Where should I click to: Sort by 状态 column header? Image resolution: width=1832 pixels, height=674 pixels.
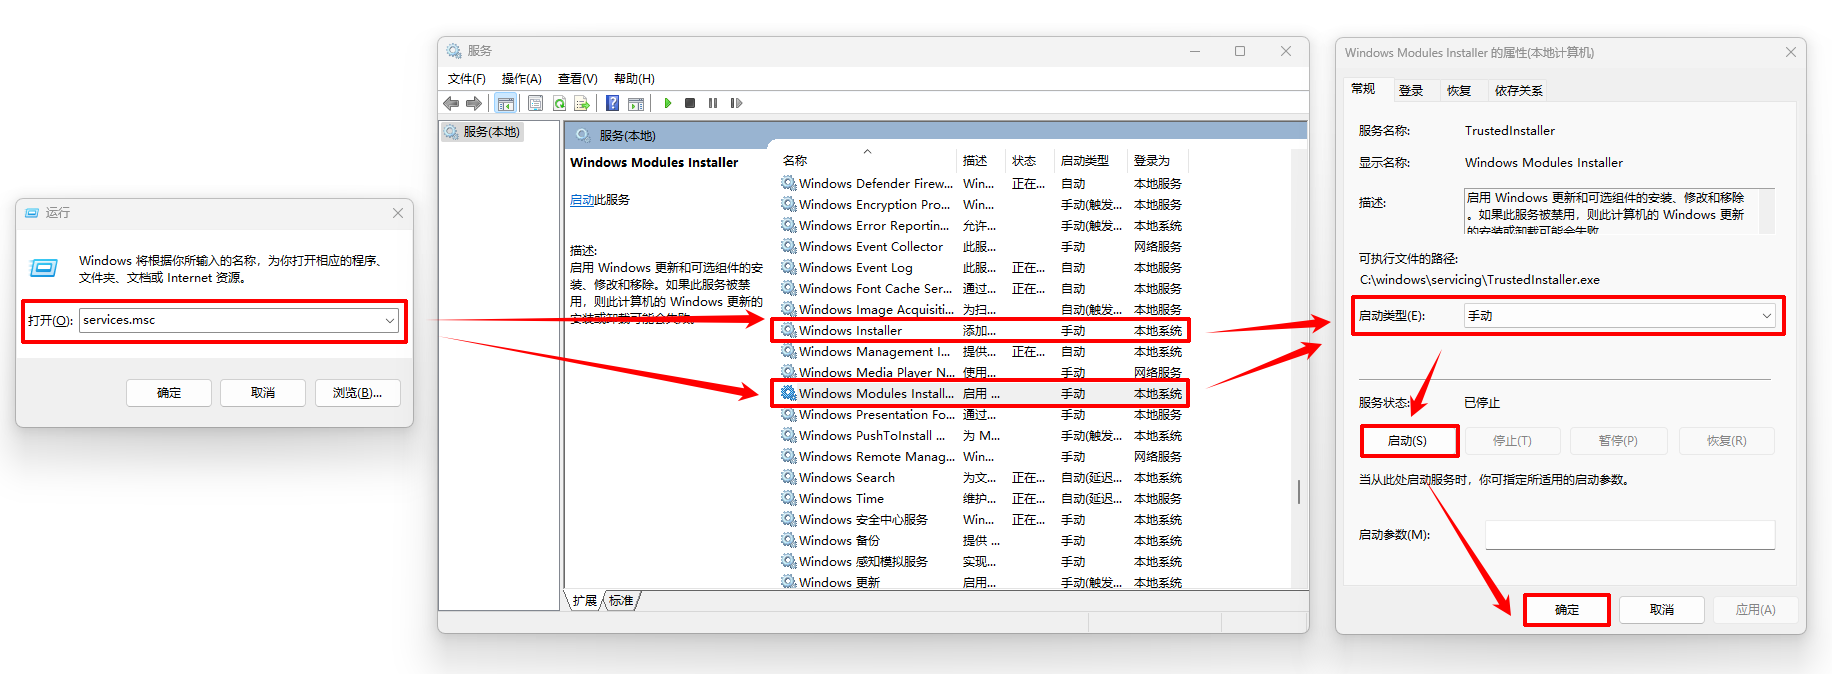[1029, 160]
